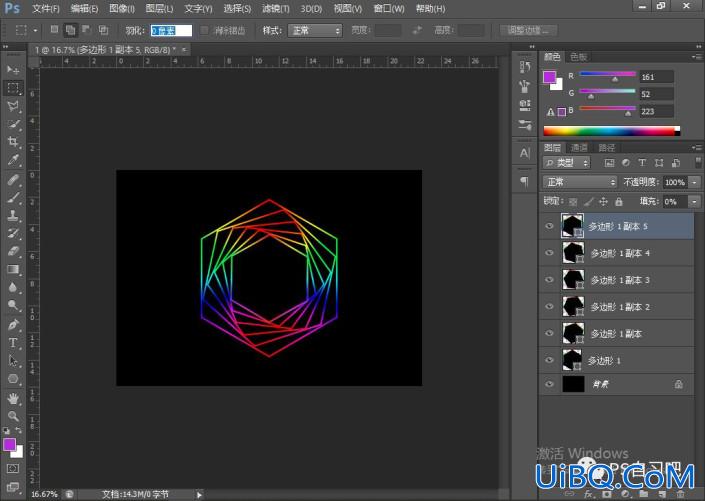The width and height of the screenshot is (705, 501).
Task: Select the Healing Brush tool
Action: 13,180
